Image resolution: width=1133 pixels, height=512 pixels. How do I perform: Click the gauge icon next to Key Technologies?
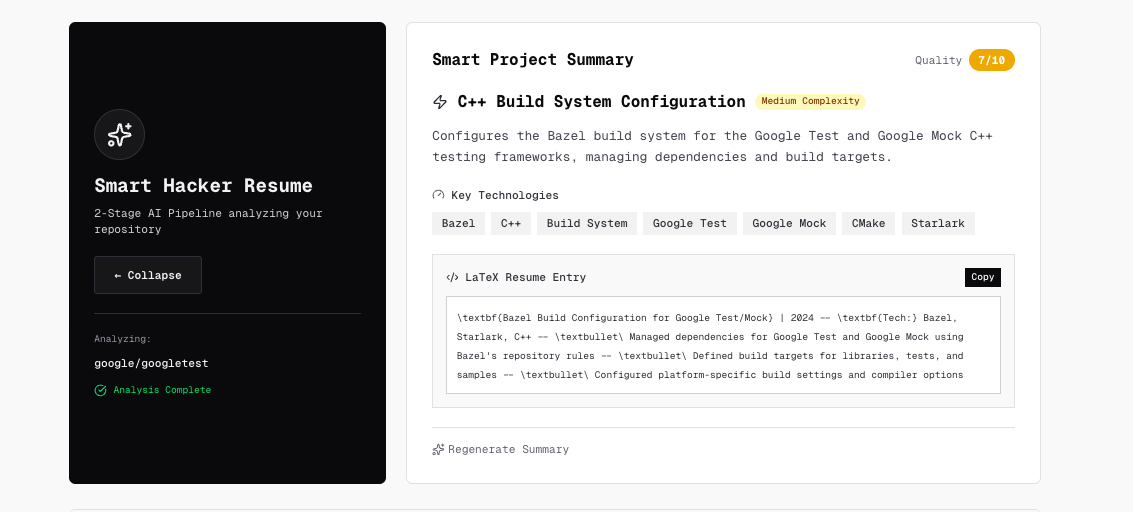click(x=438, y=195)
